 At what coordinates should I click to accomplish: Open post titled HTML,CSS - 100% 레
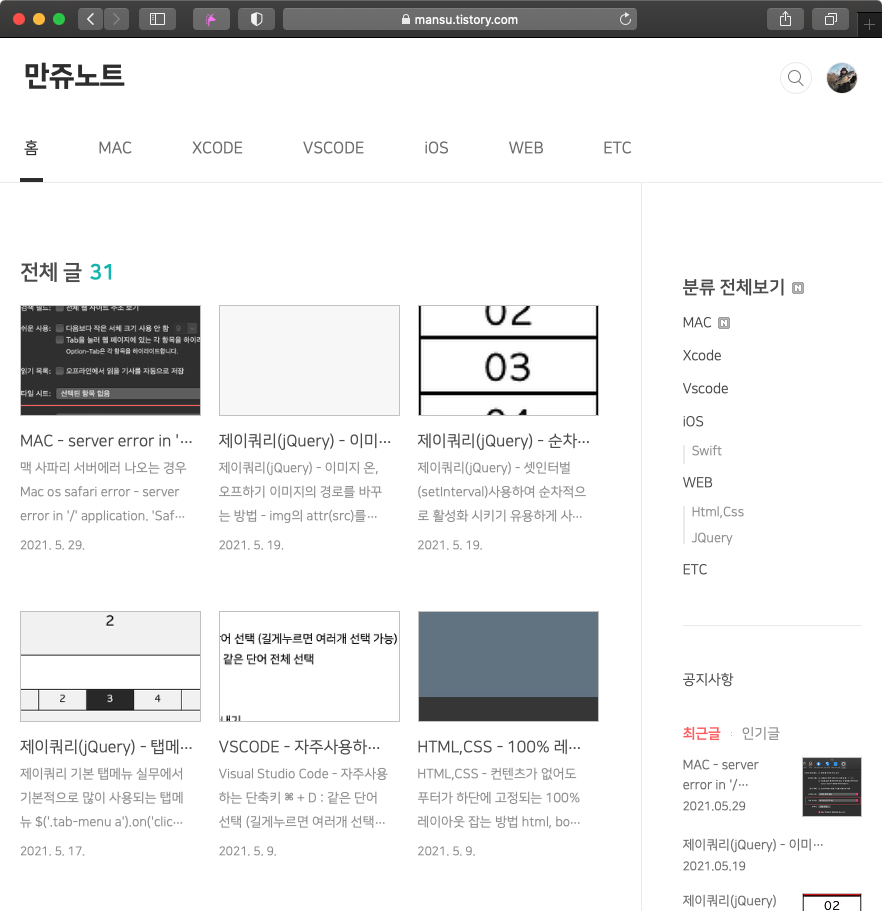[499, 747]
